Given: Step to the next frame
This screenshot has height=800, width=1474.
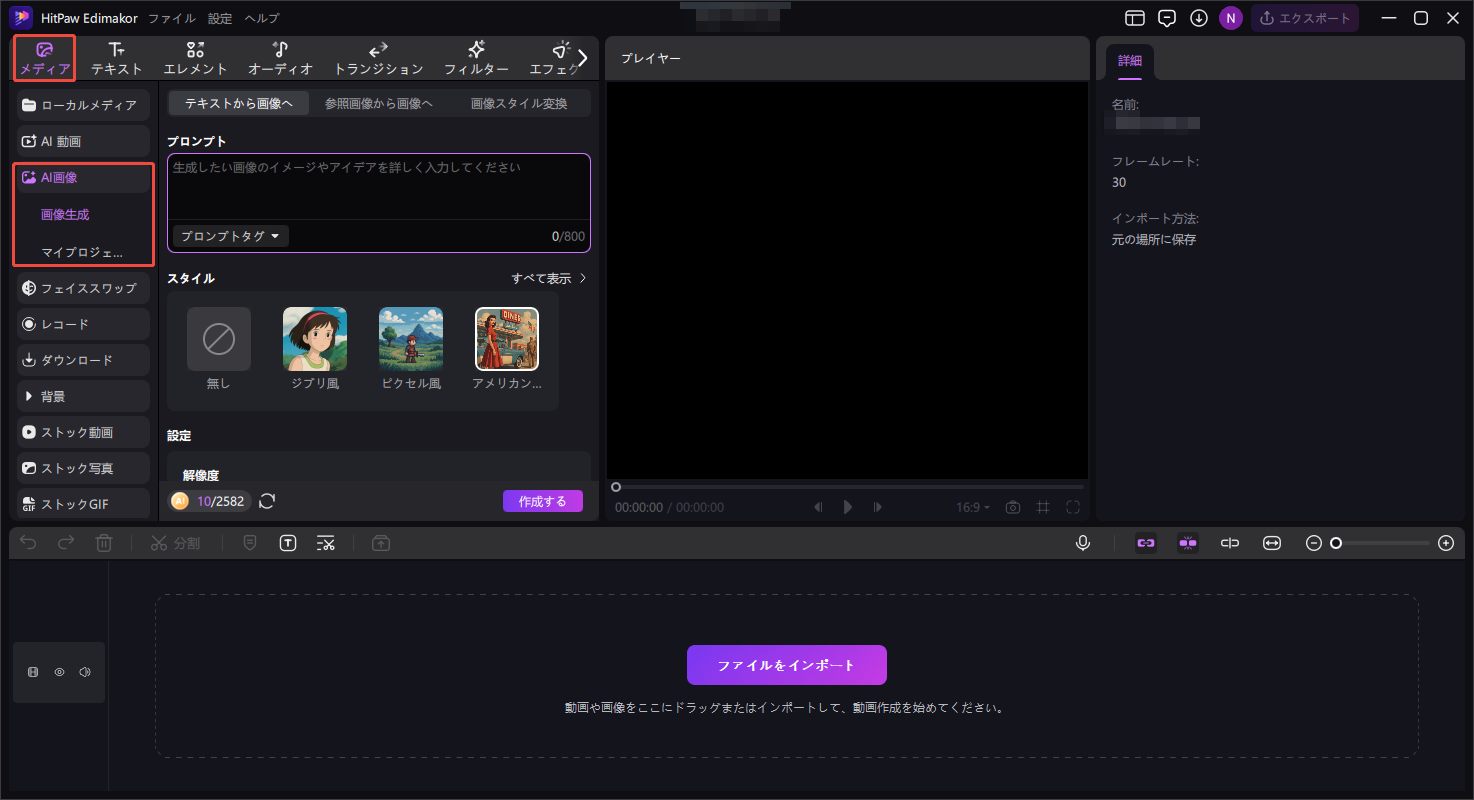Looking at the screenshot, I should tap(878, 507).
